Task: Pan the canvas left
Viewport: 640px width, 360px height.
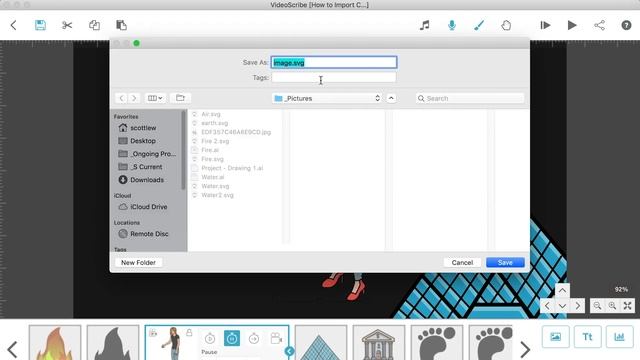Action: coord(547,306)
